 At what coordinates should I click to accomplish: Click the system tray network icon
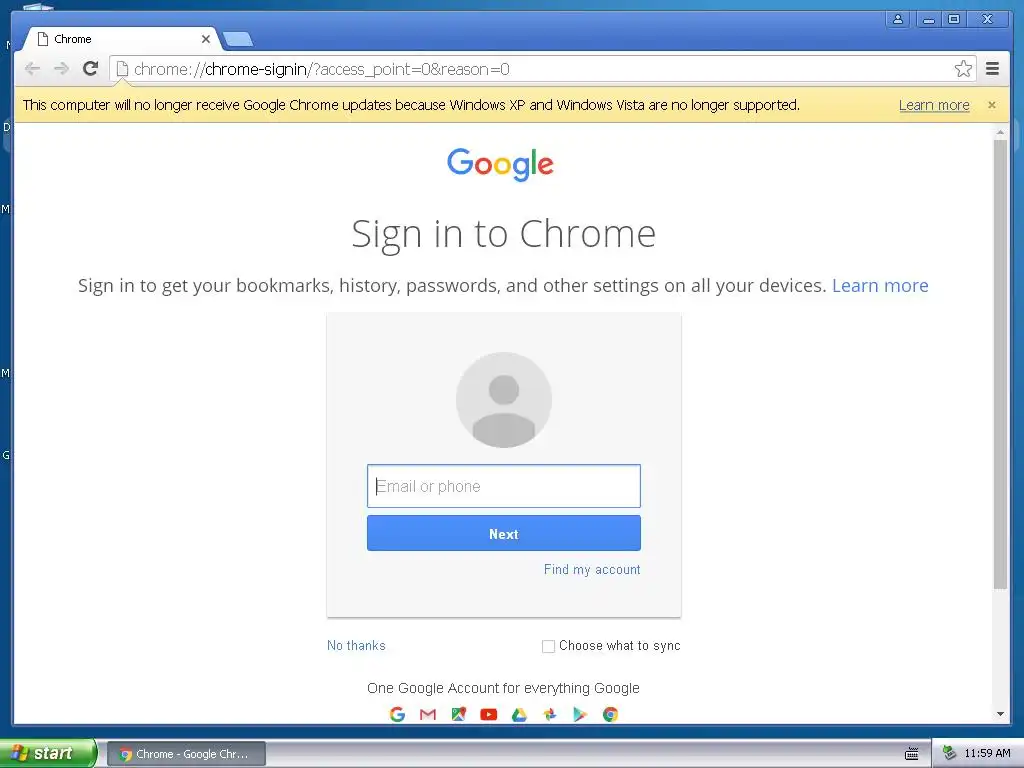click(950, 753)
